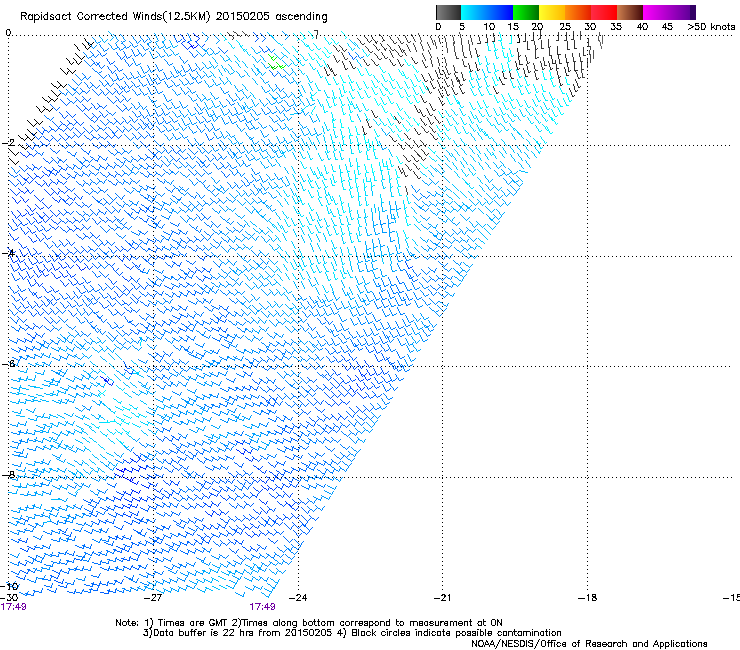Click the dark purple 45-50 knots swatch
Viewport: 740px width, 650px height.
[682, 12]
